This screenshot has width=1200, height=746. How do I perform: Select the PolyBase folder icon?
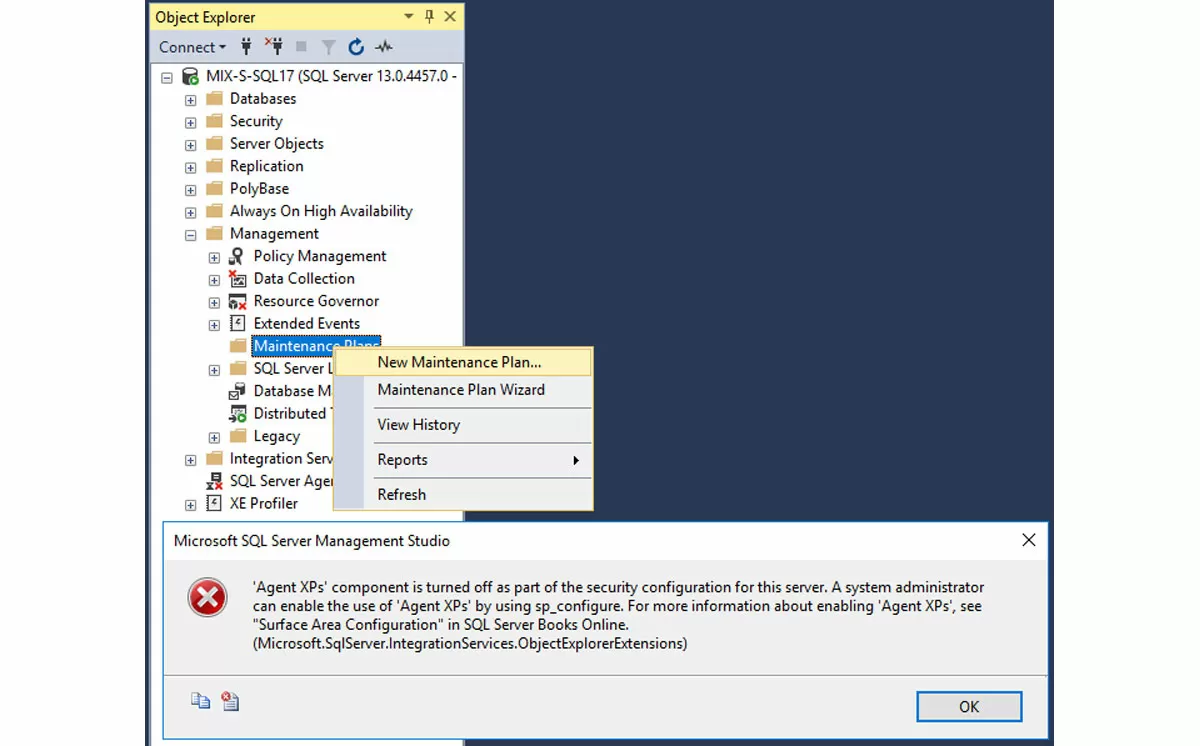pos(214,188)
